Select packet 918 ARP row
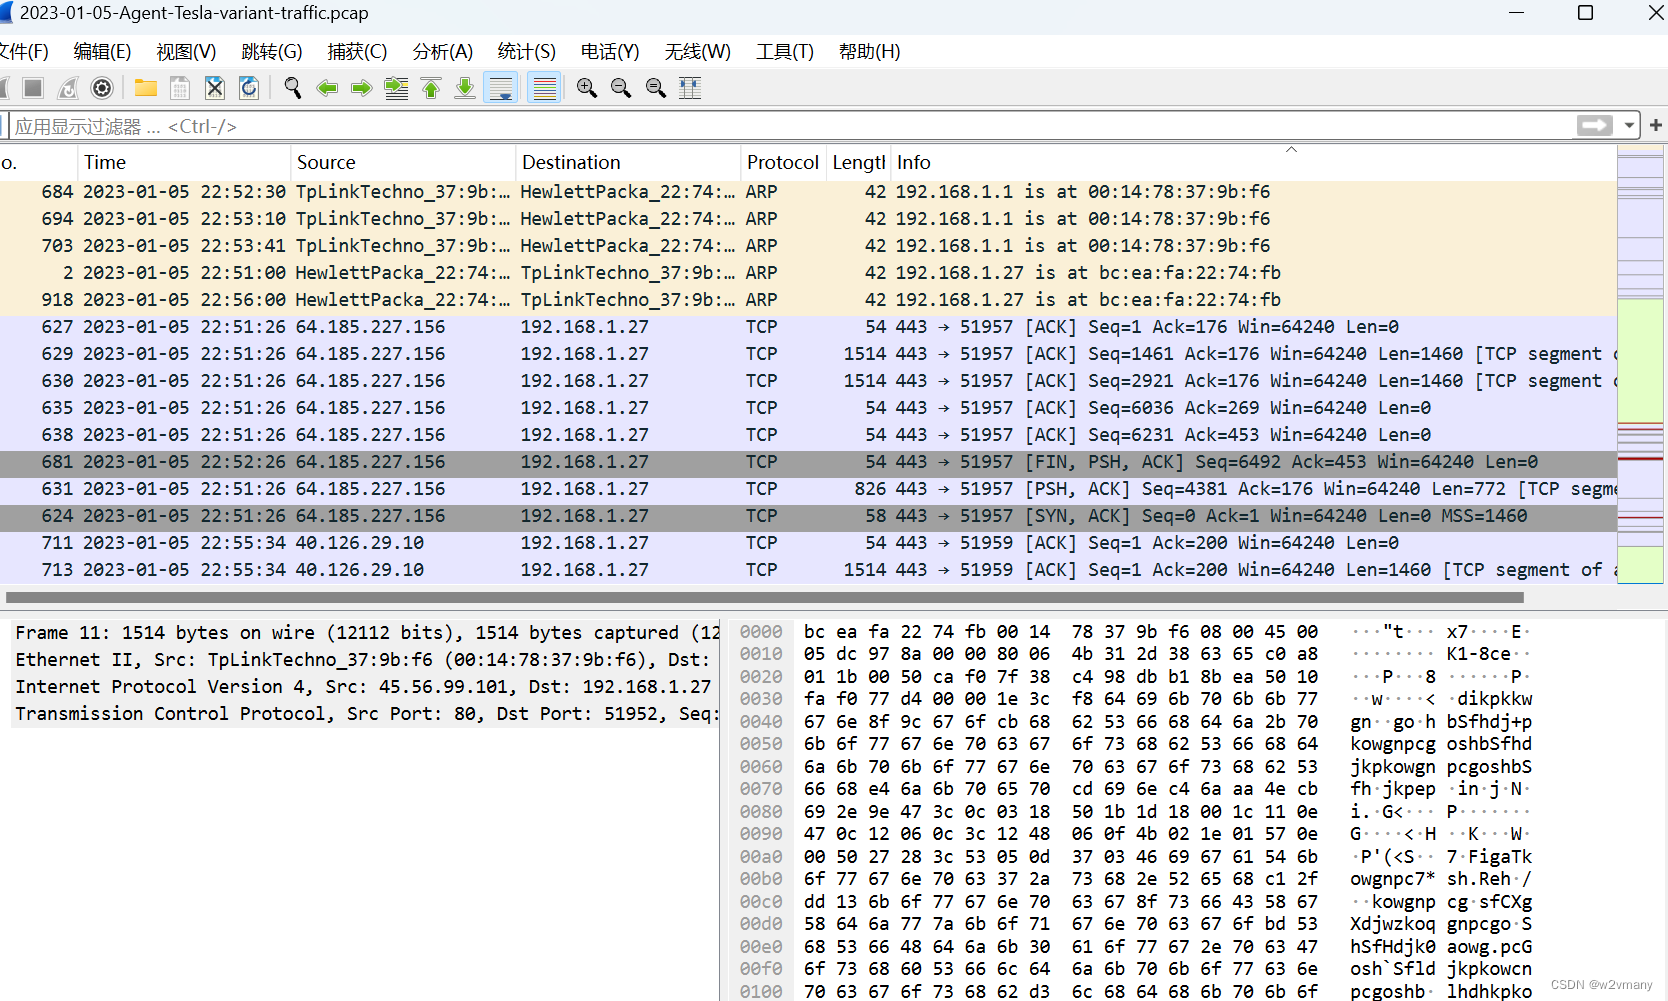 coord(808,299)
